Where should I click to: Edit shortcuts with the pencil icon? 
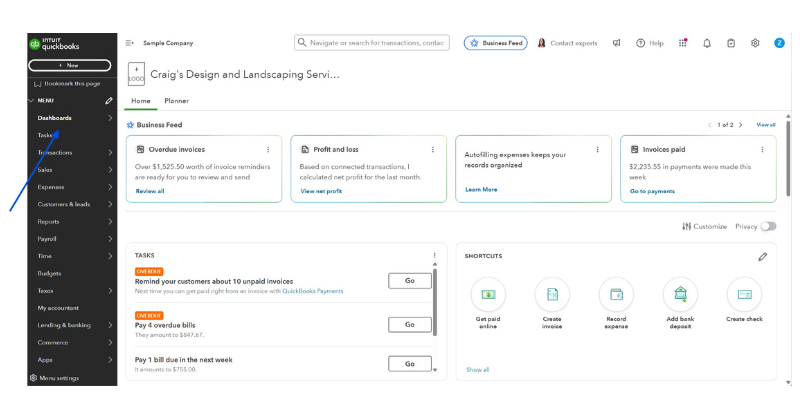[763, 256]
